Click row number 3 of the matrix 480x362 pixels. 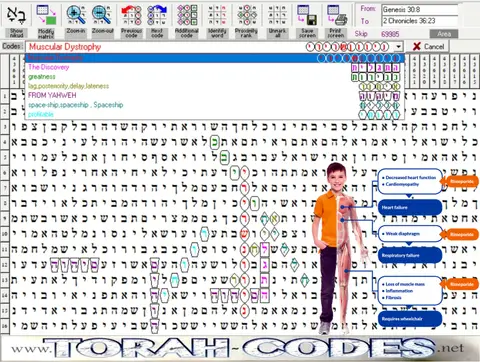pos(5,127)
